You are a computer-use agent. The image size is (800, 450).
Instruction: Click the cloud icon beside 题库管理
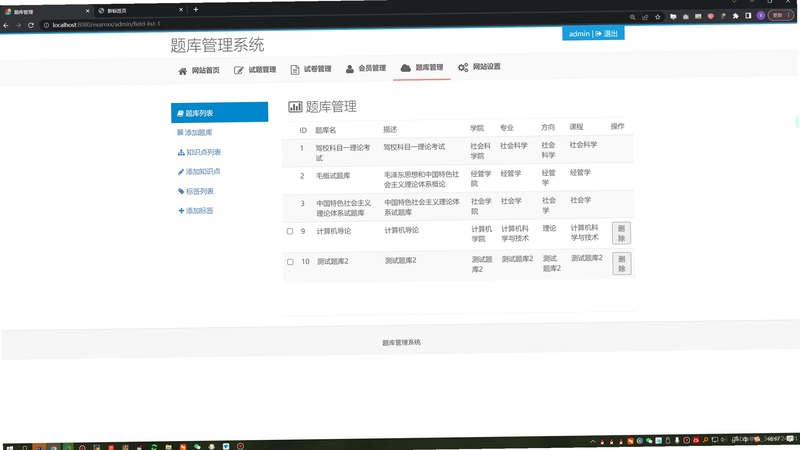coord(406,68)
